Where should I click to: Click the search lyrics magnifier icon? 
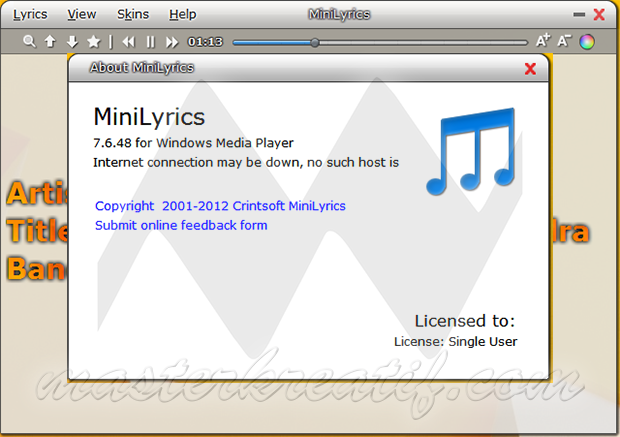tap(29, 41)
